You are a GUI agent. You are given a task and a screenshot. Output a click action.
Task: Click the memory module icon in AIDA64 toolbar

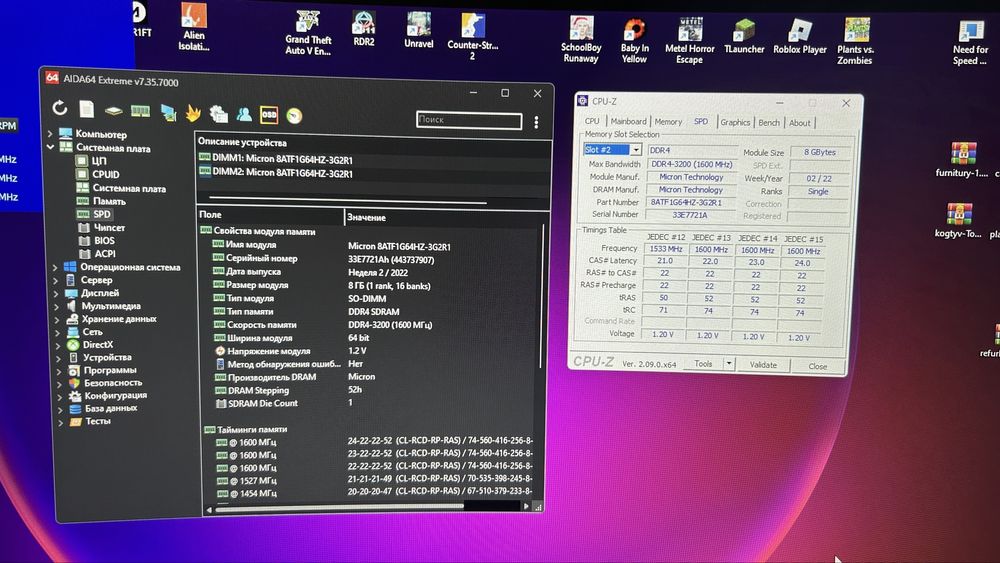pos(140,112)
